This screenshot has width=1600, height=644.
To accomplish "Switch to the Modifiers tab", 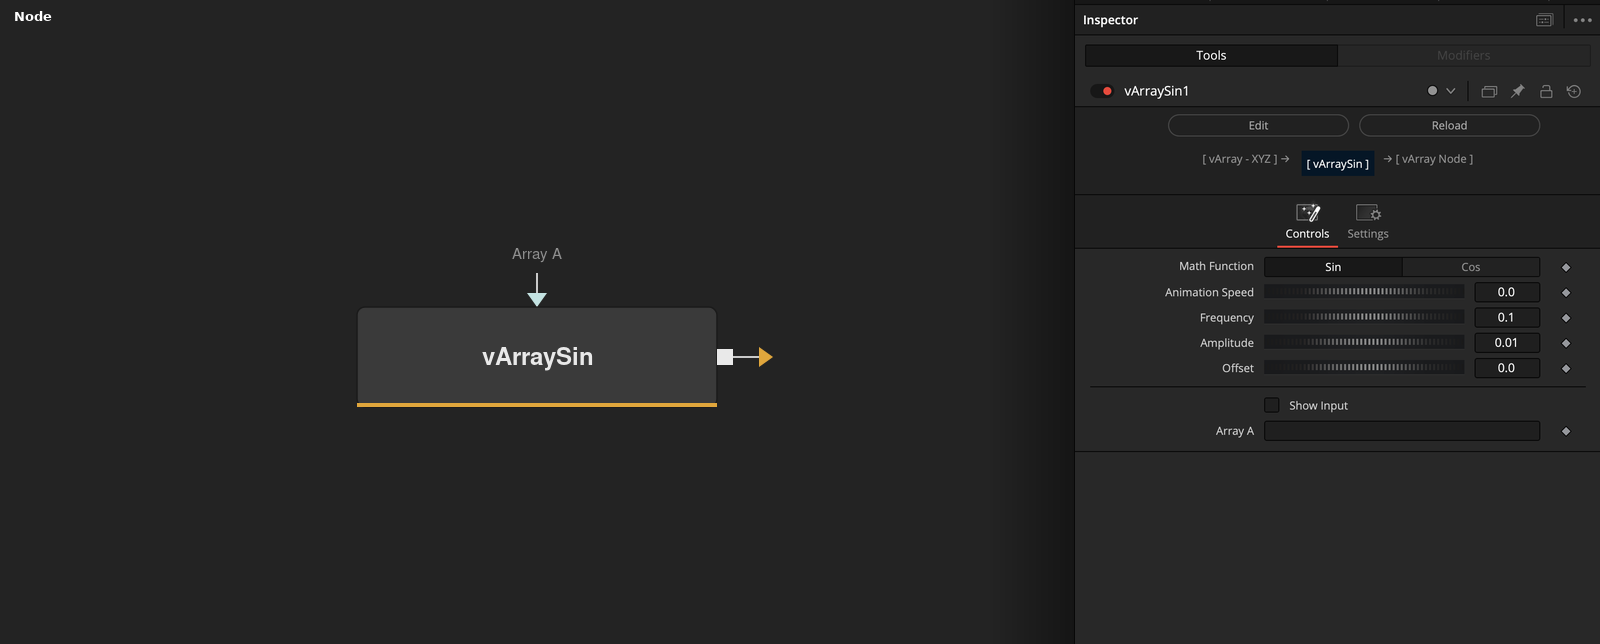I will click(x=1463, y=55).
